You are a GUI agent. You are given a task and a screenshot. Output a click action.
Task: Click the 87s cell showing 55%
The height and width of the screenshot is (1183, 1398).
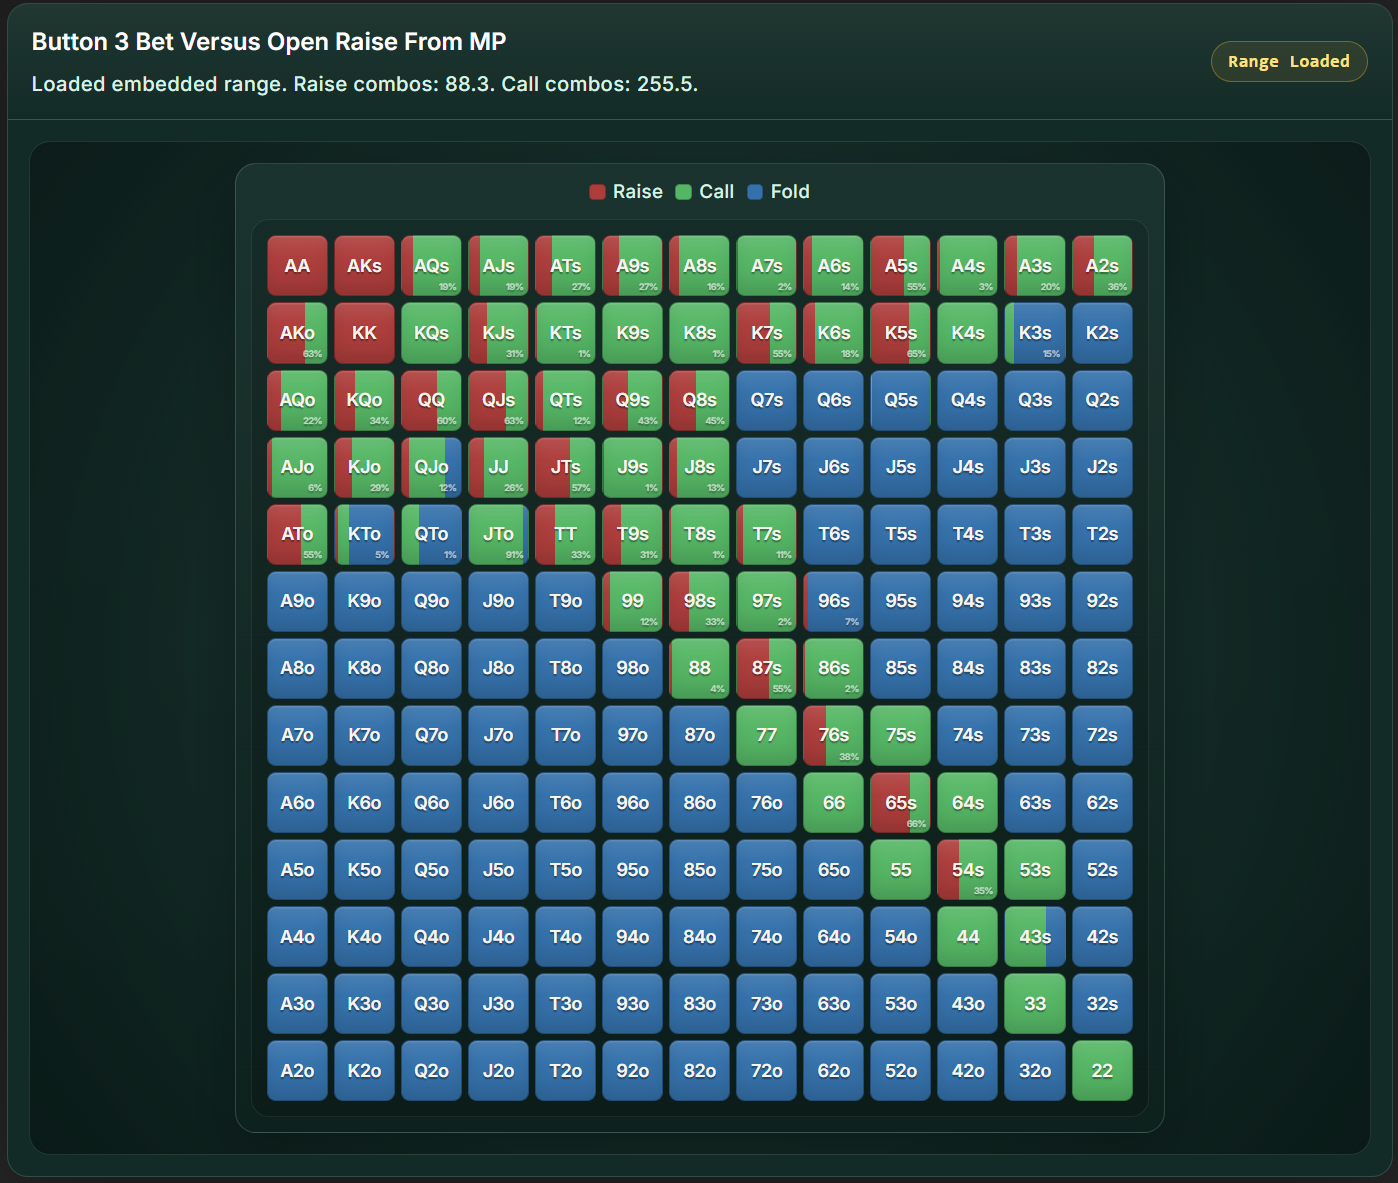pyautogui.click(x=767, y=668)
